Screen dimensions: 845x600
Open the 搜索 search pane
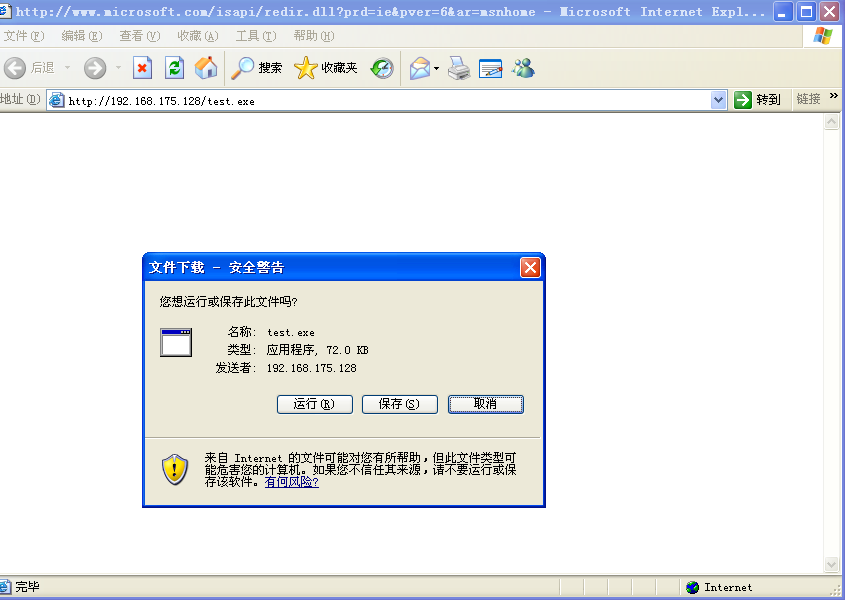pos(257,68)
